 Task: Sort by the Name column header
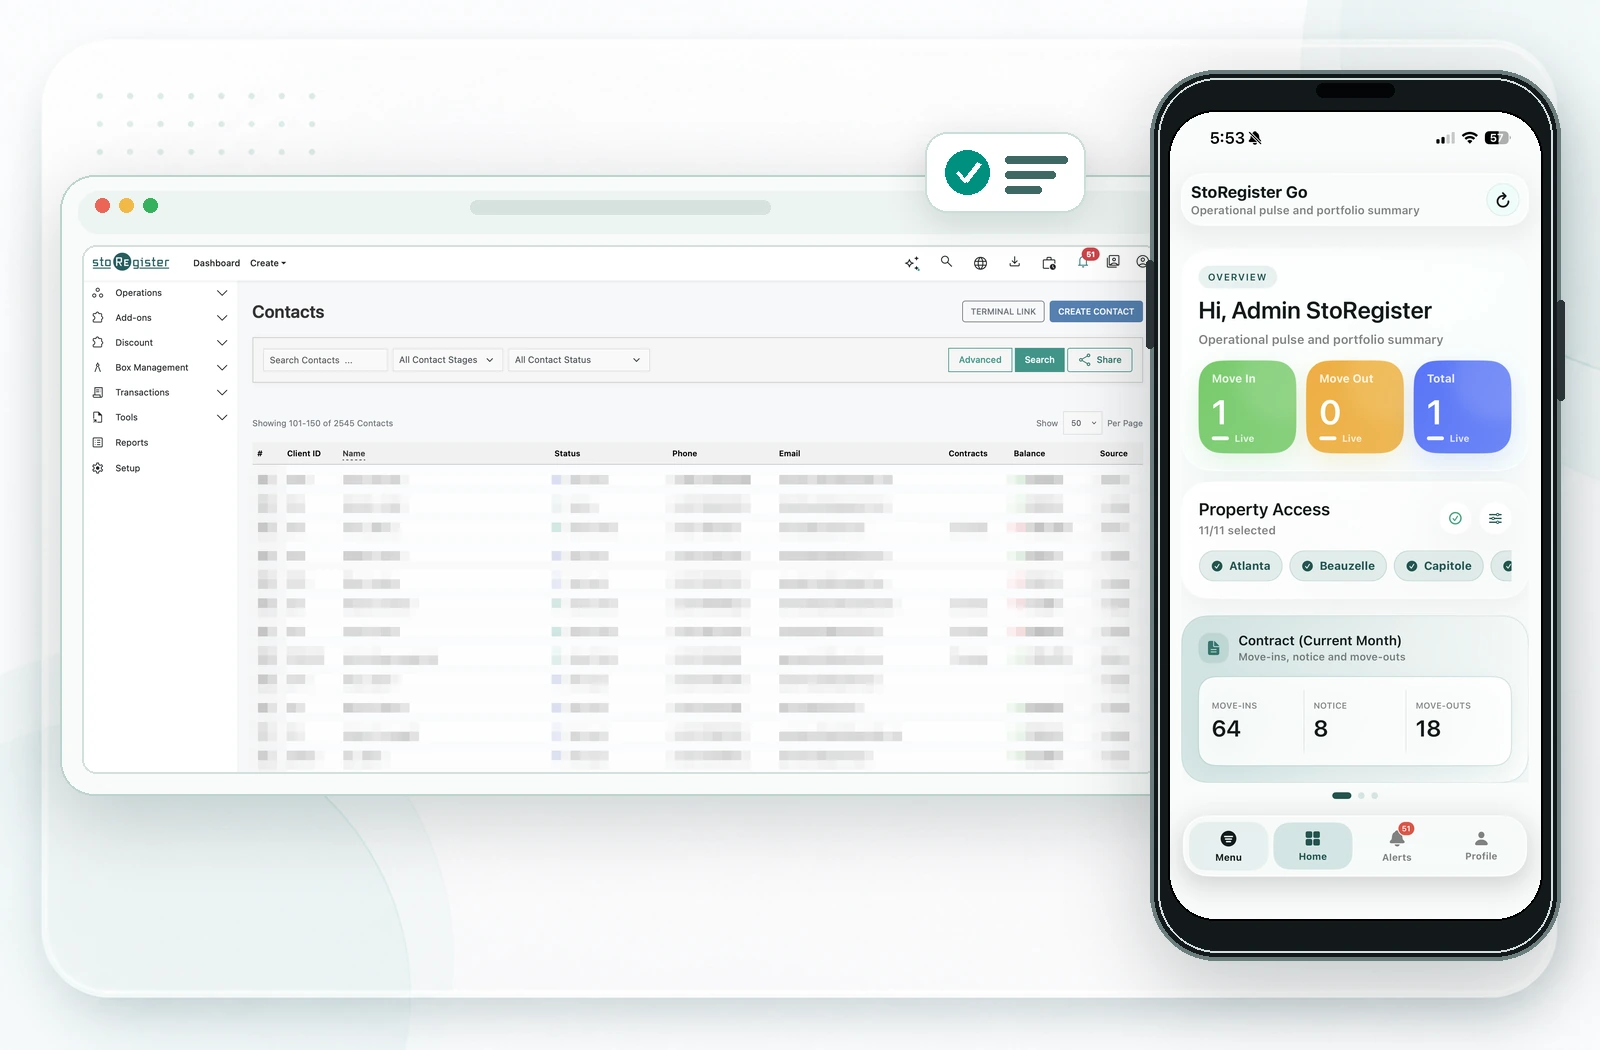354,454
